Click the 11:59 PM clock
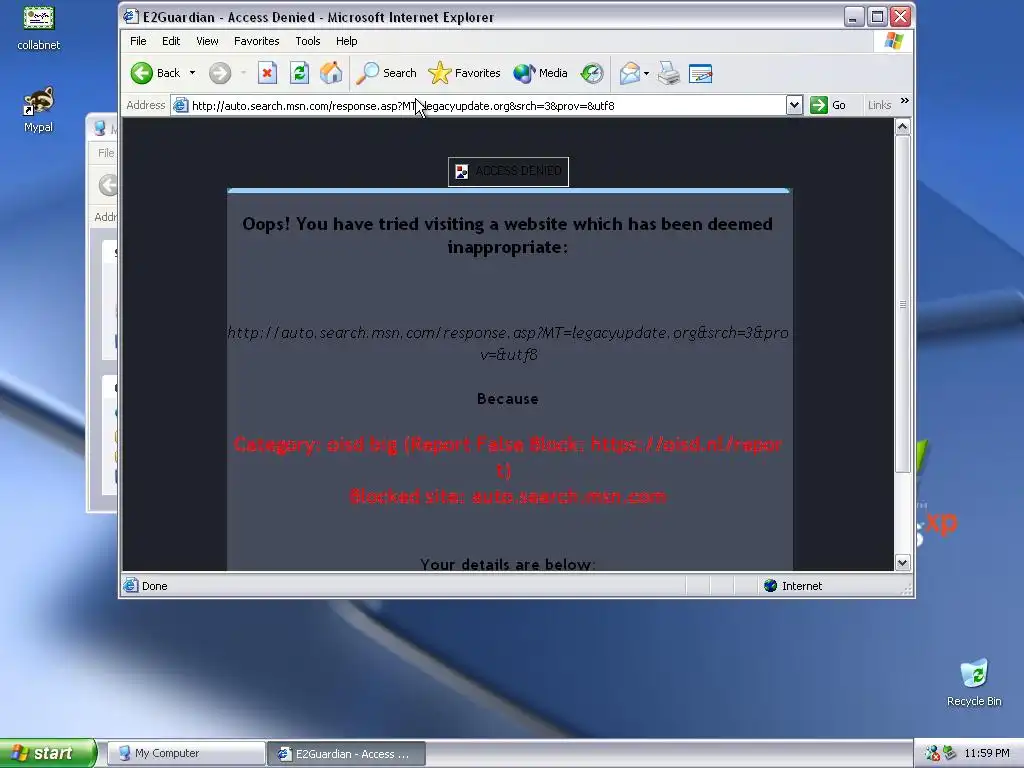Viewport: 1024px width, 768px height. [987, 753]
